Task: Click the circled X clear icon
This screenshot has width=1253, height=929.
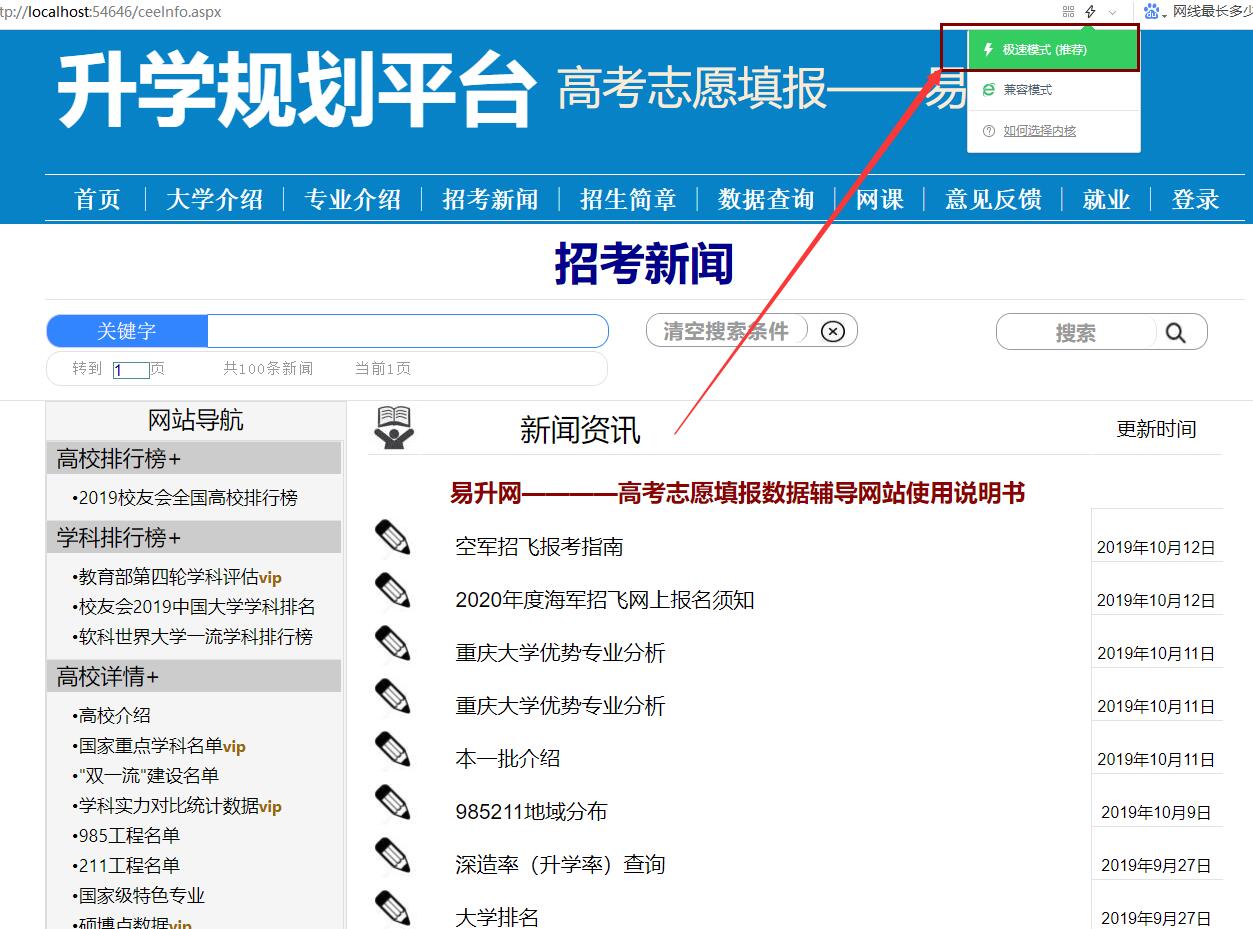Action: coord(832,332)
